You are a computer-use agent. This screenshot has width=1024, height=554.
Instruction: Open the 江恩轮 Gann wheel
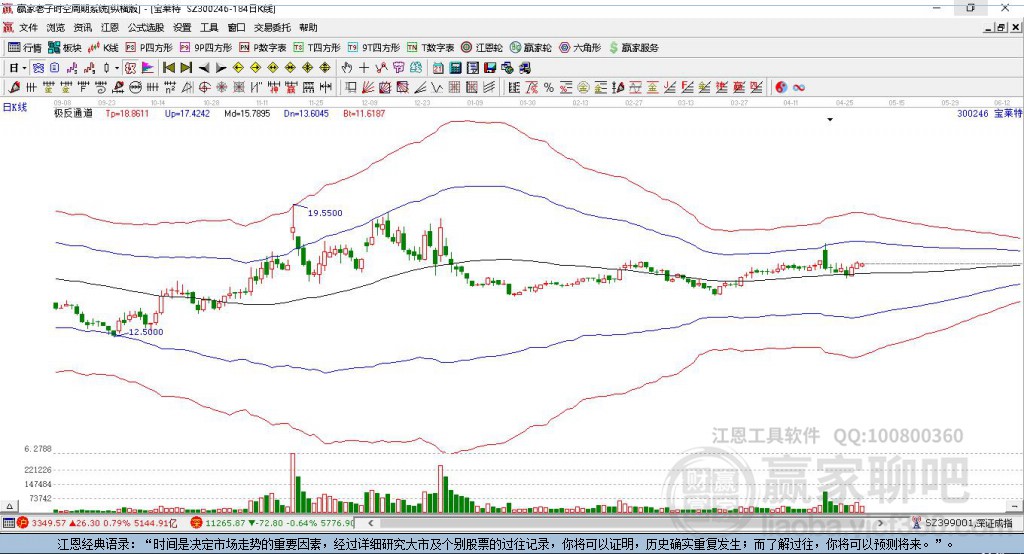coord(482,48)
